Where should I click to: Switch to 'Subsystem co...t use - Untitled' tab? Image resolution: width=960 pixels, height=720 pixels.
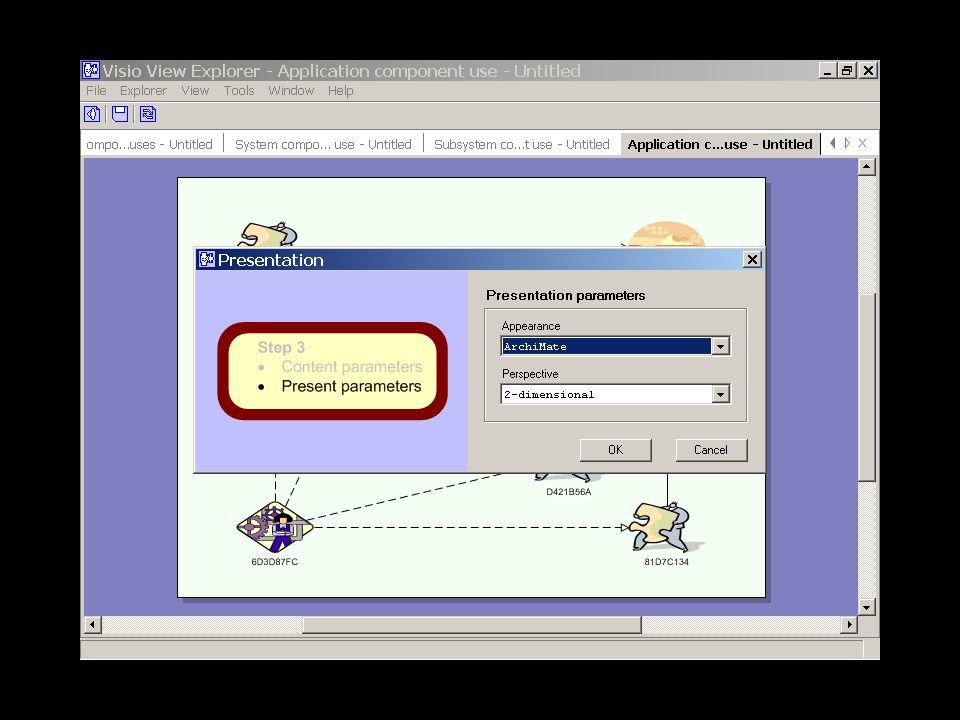[x=522, y=144]
